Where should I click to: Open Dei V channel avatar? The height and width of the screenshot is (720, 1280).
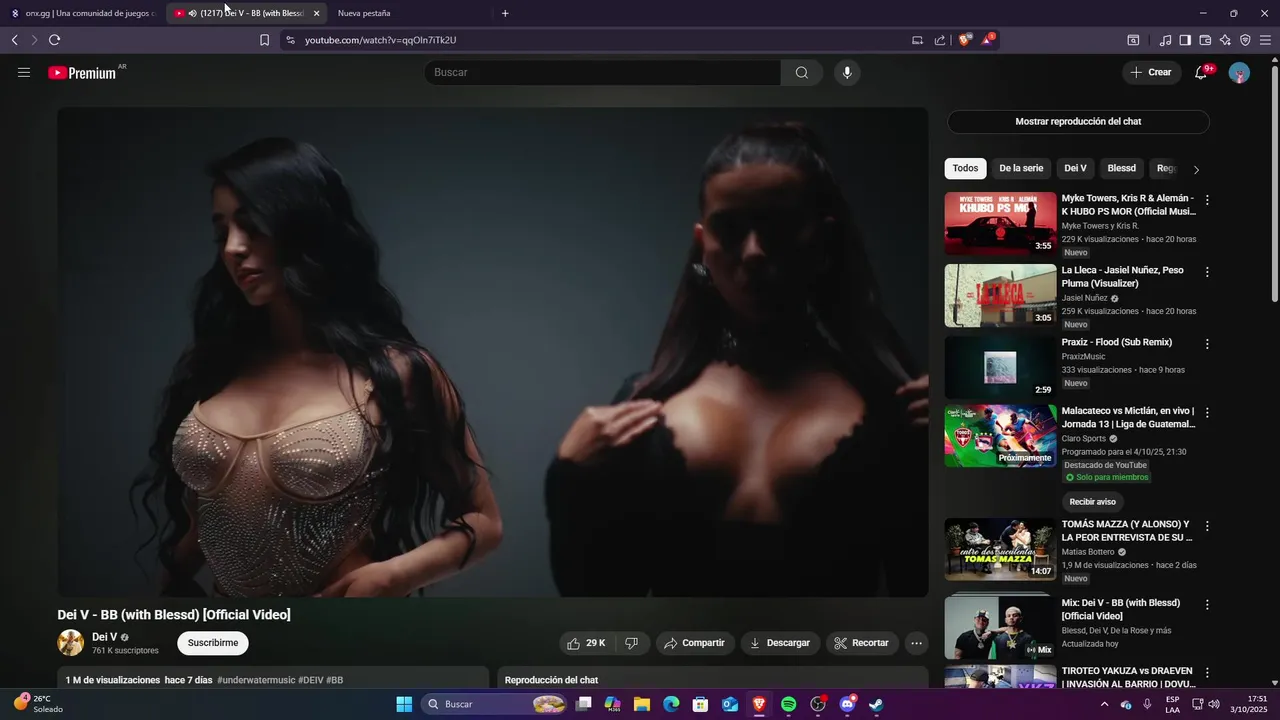tap(71, 643)
